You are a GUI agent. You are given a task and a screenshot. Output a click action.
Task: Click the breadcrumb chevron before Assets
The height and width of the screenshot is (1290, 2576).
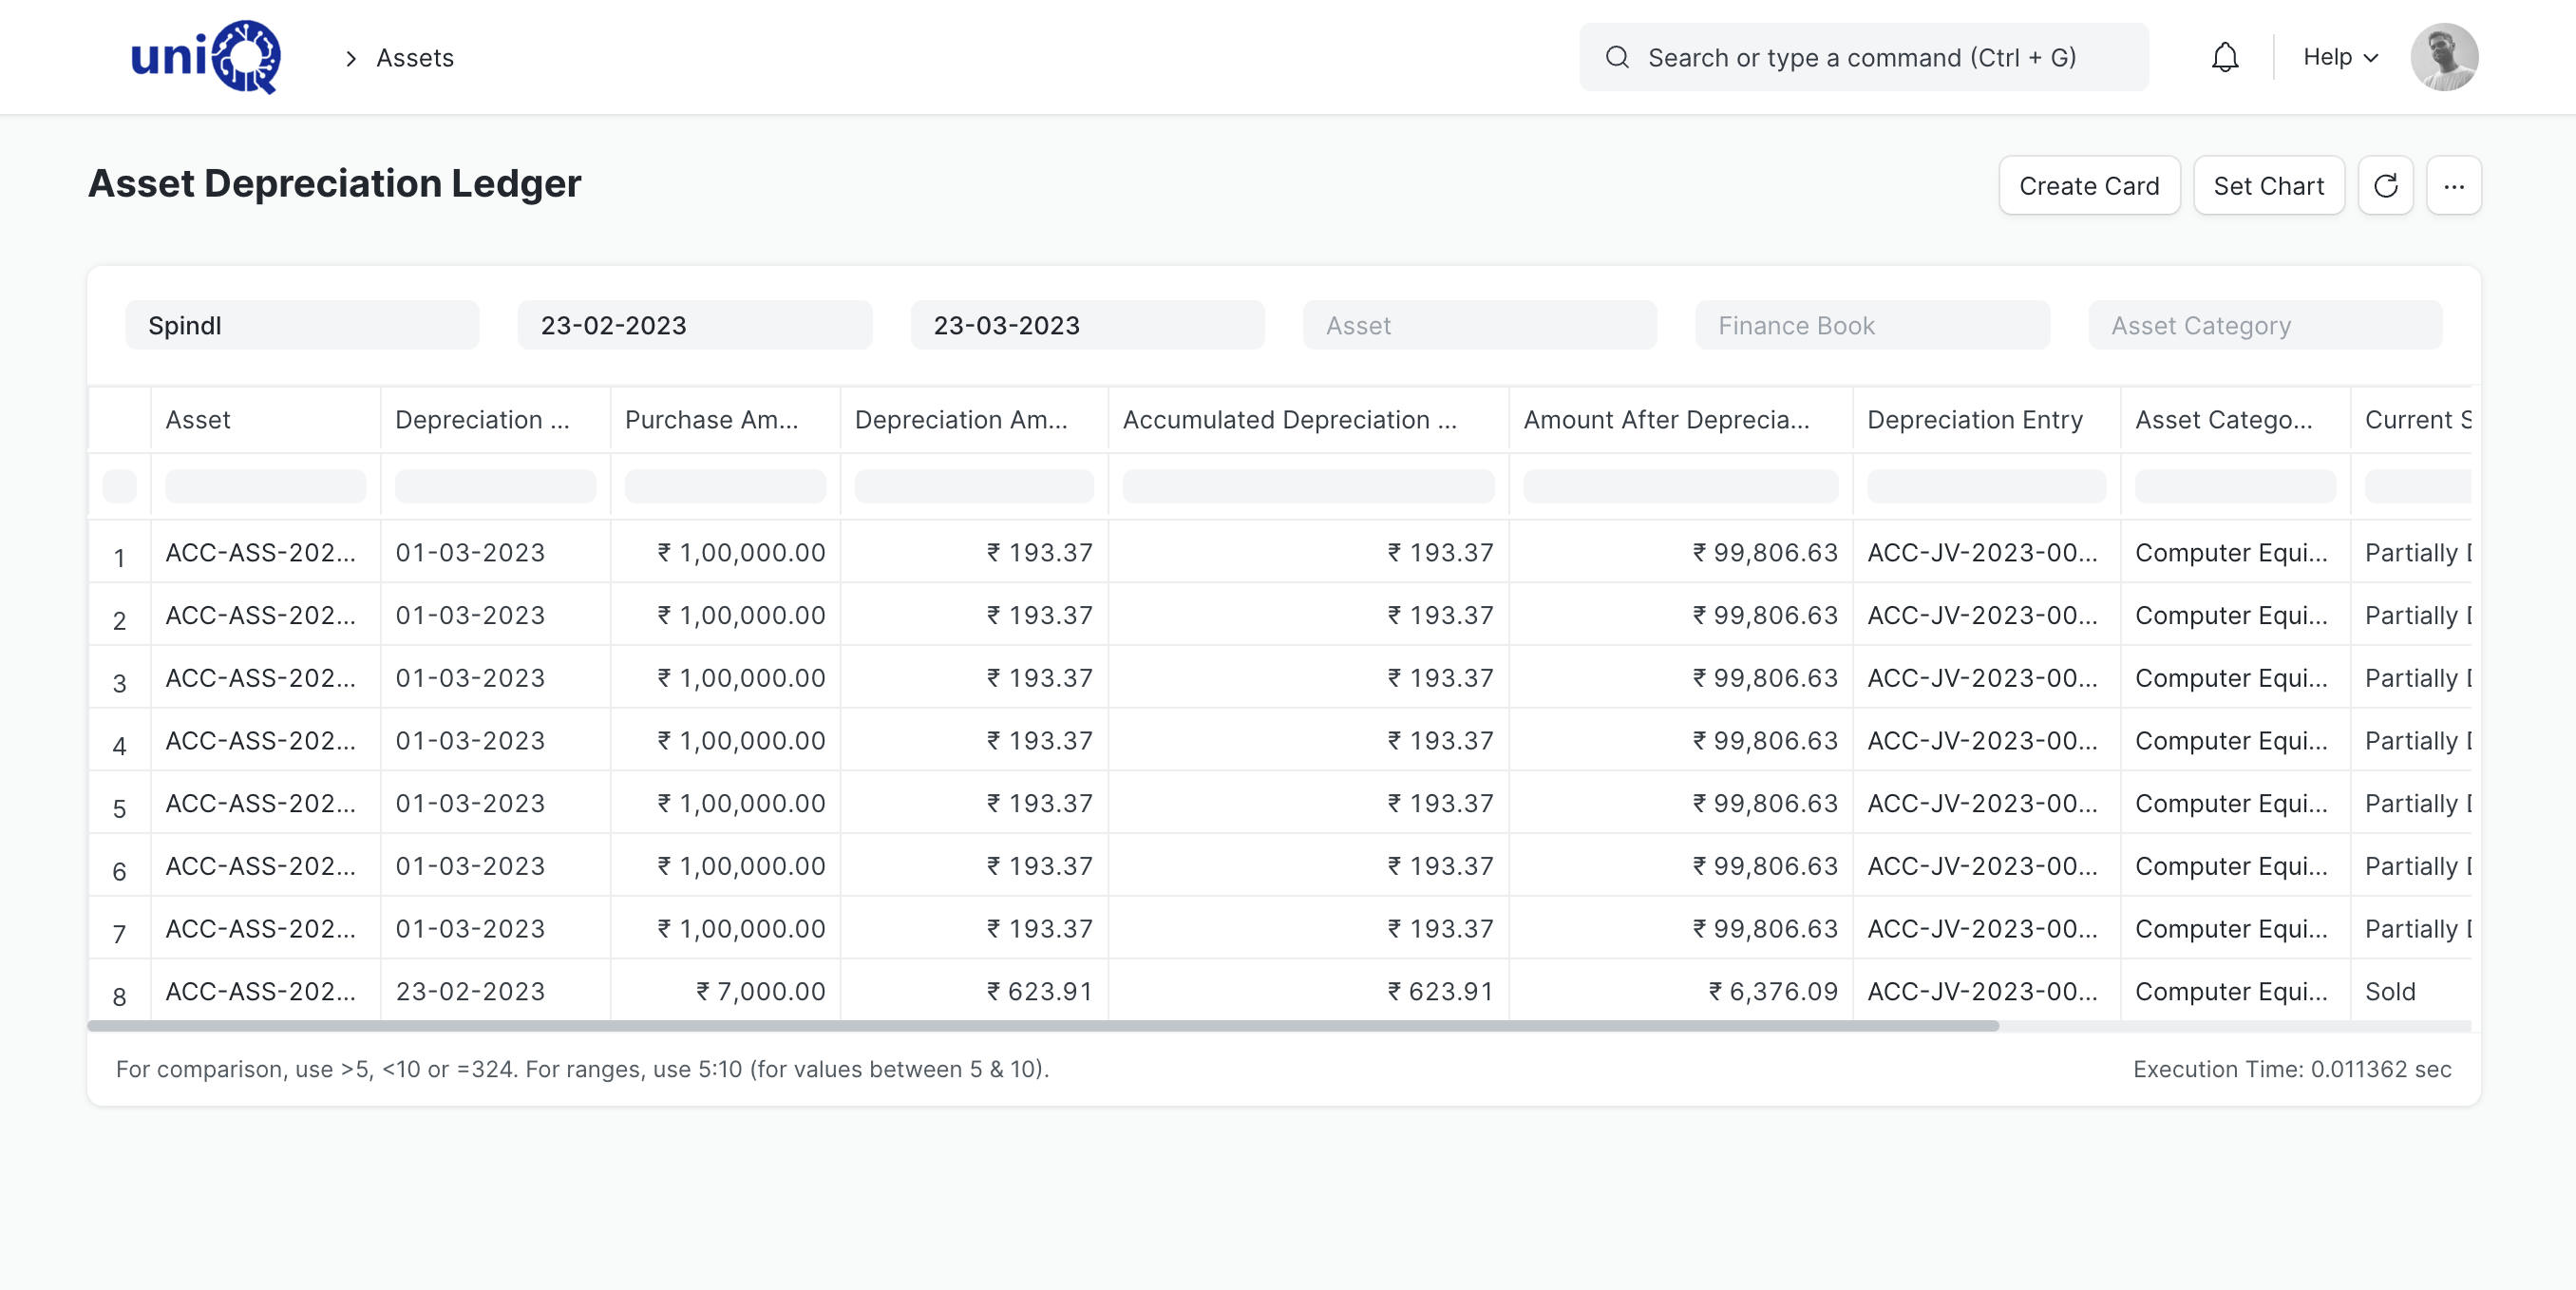point(351,58)
